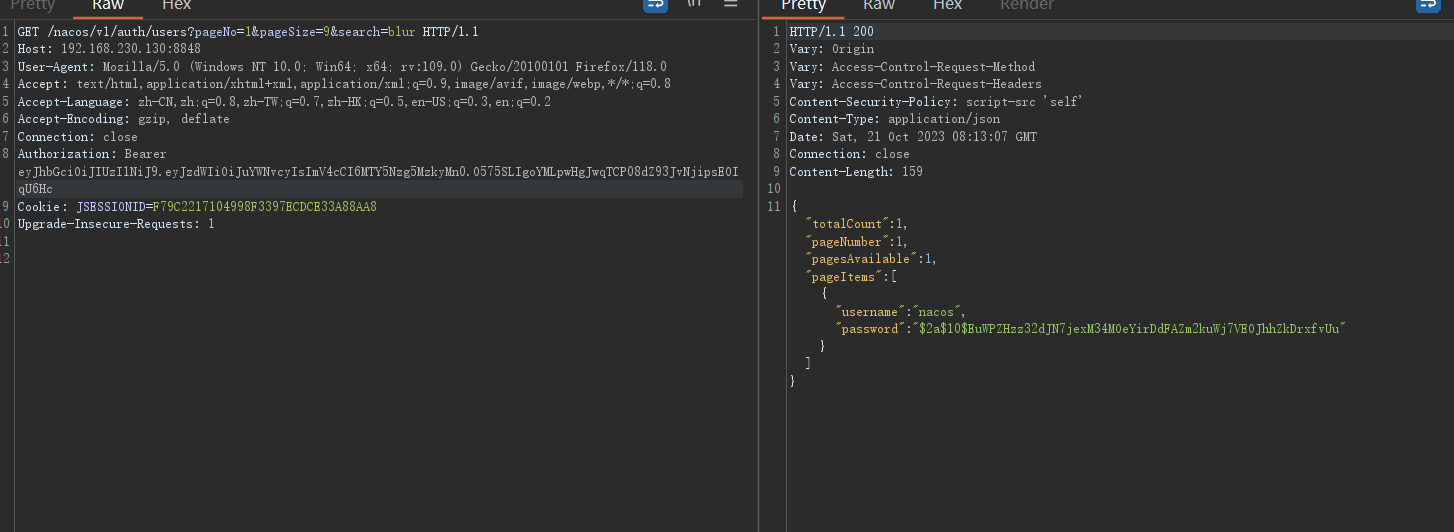This screenshot has width=1454, height=532.
Task: Toggle word wrap icon in response pane
Action: coord(1428,4)
